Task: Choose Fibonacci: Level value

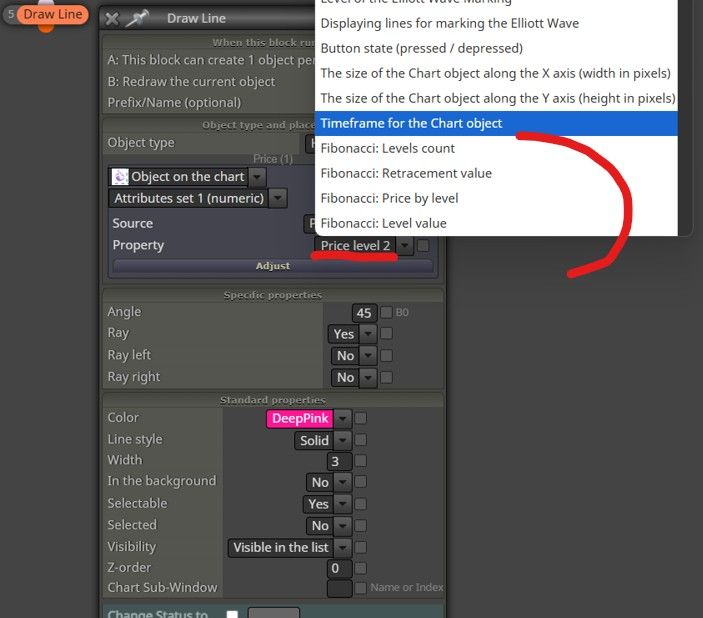Action: point(496,223)
